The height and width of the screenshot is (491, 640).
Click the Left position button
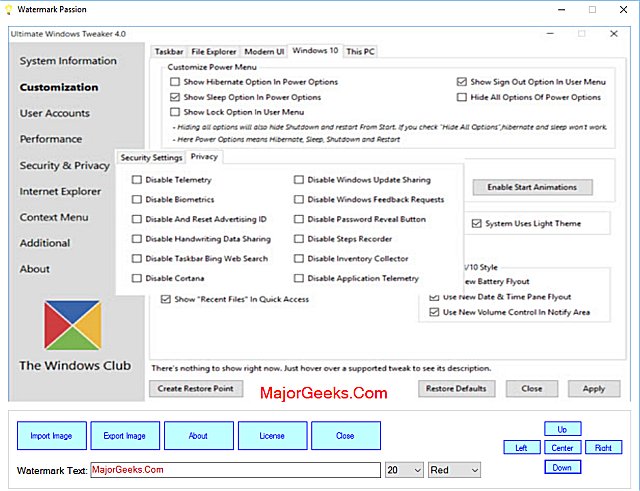coord(522,448)
